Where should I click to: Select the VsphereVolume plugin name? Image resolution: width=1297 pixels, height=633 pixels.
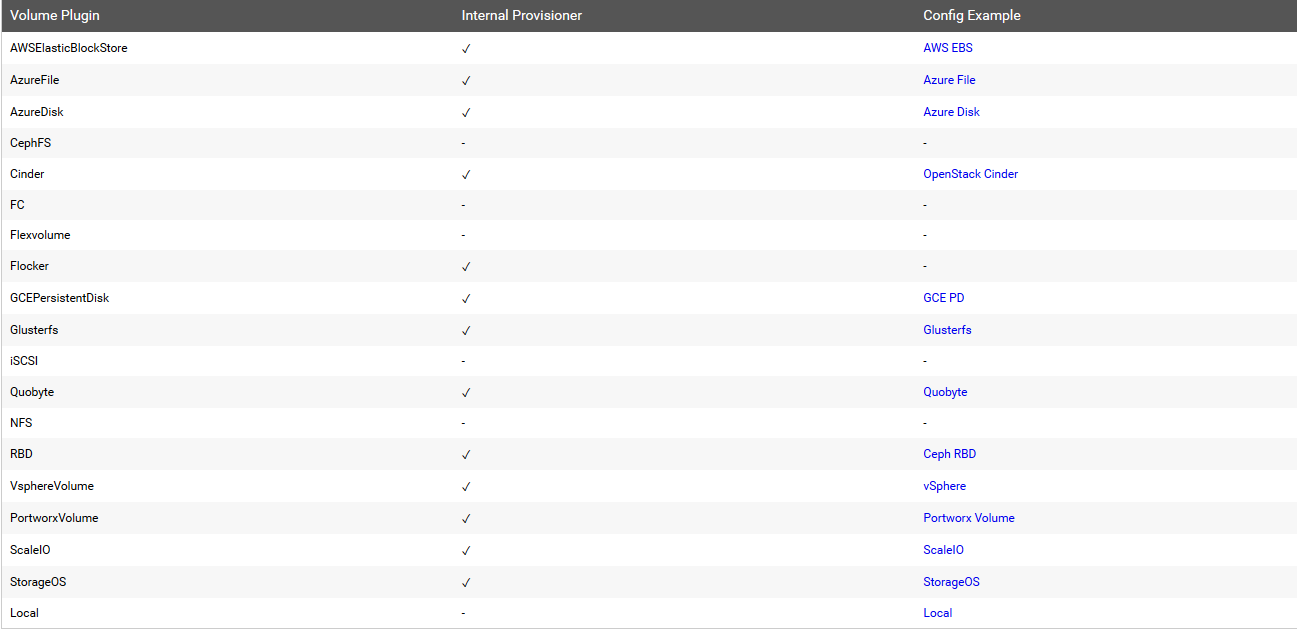[52, 486]
